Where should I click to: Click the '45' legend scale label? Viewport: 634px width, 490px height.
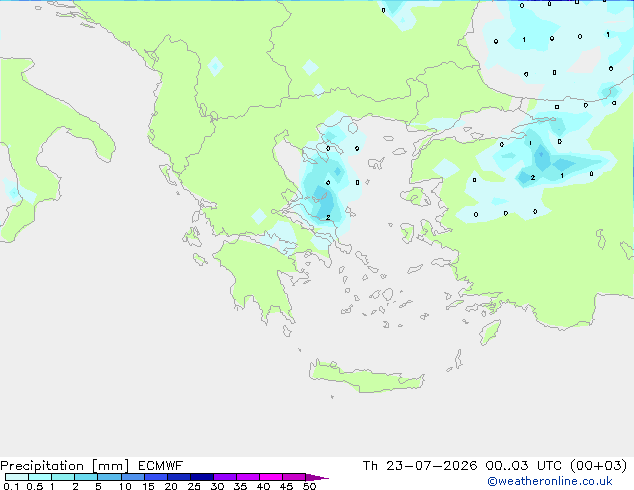tap(286, 486)
